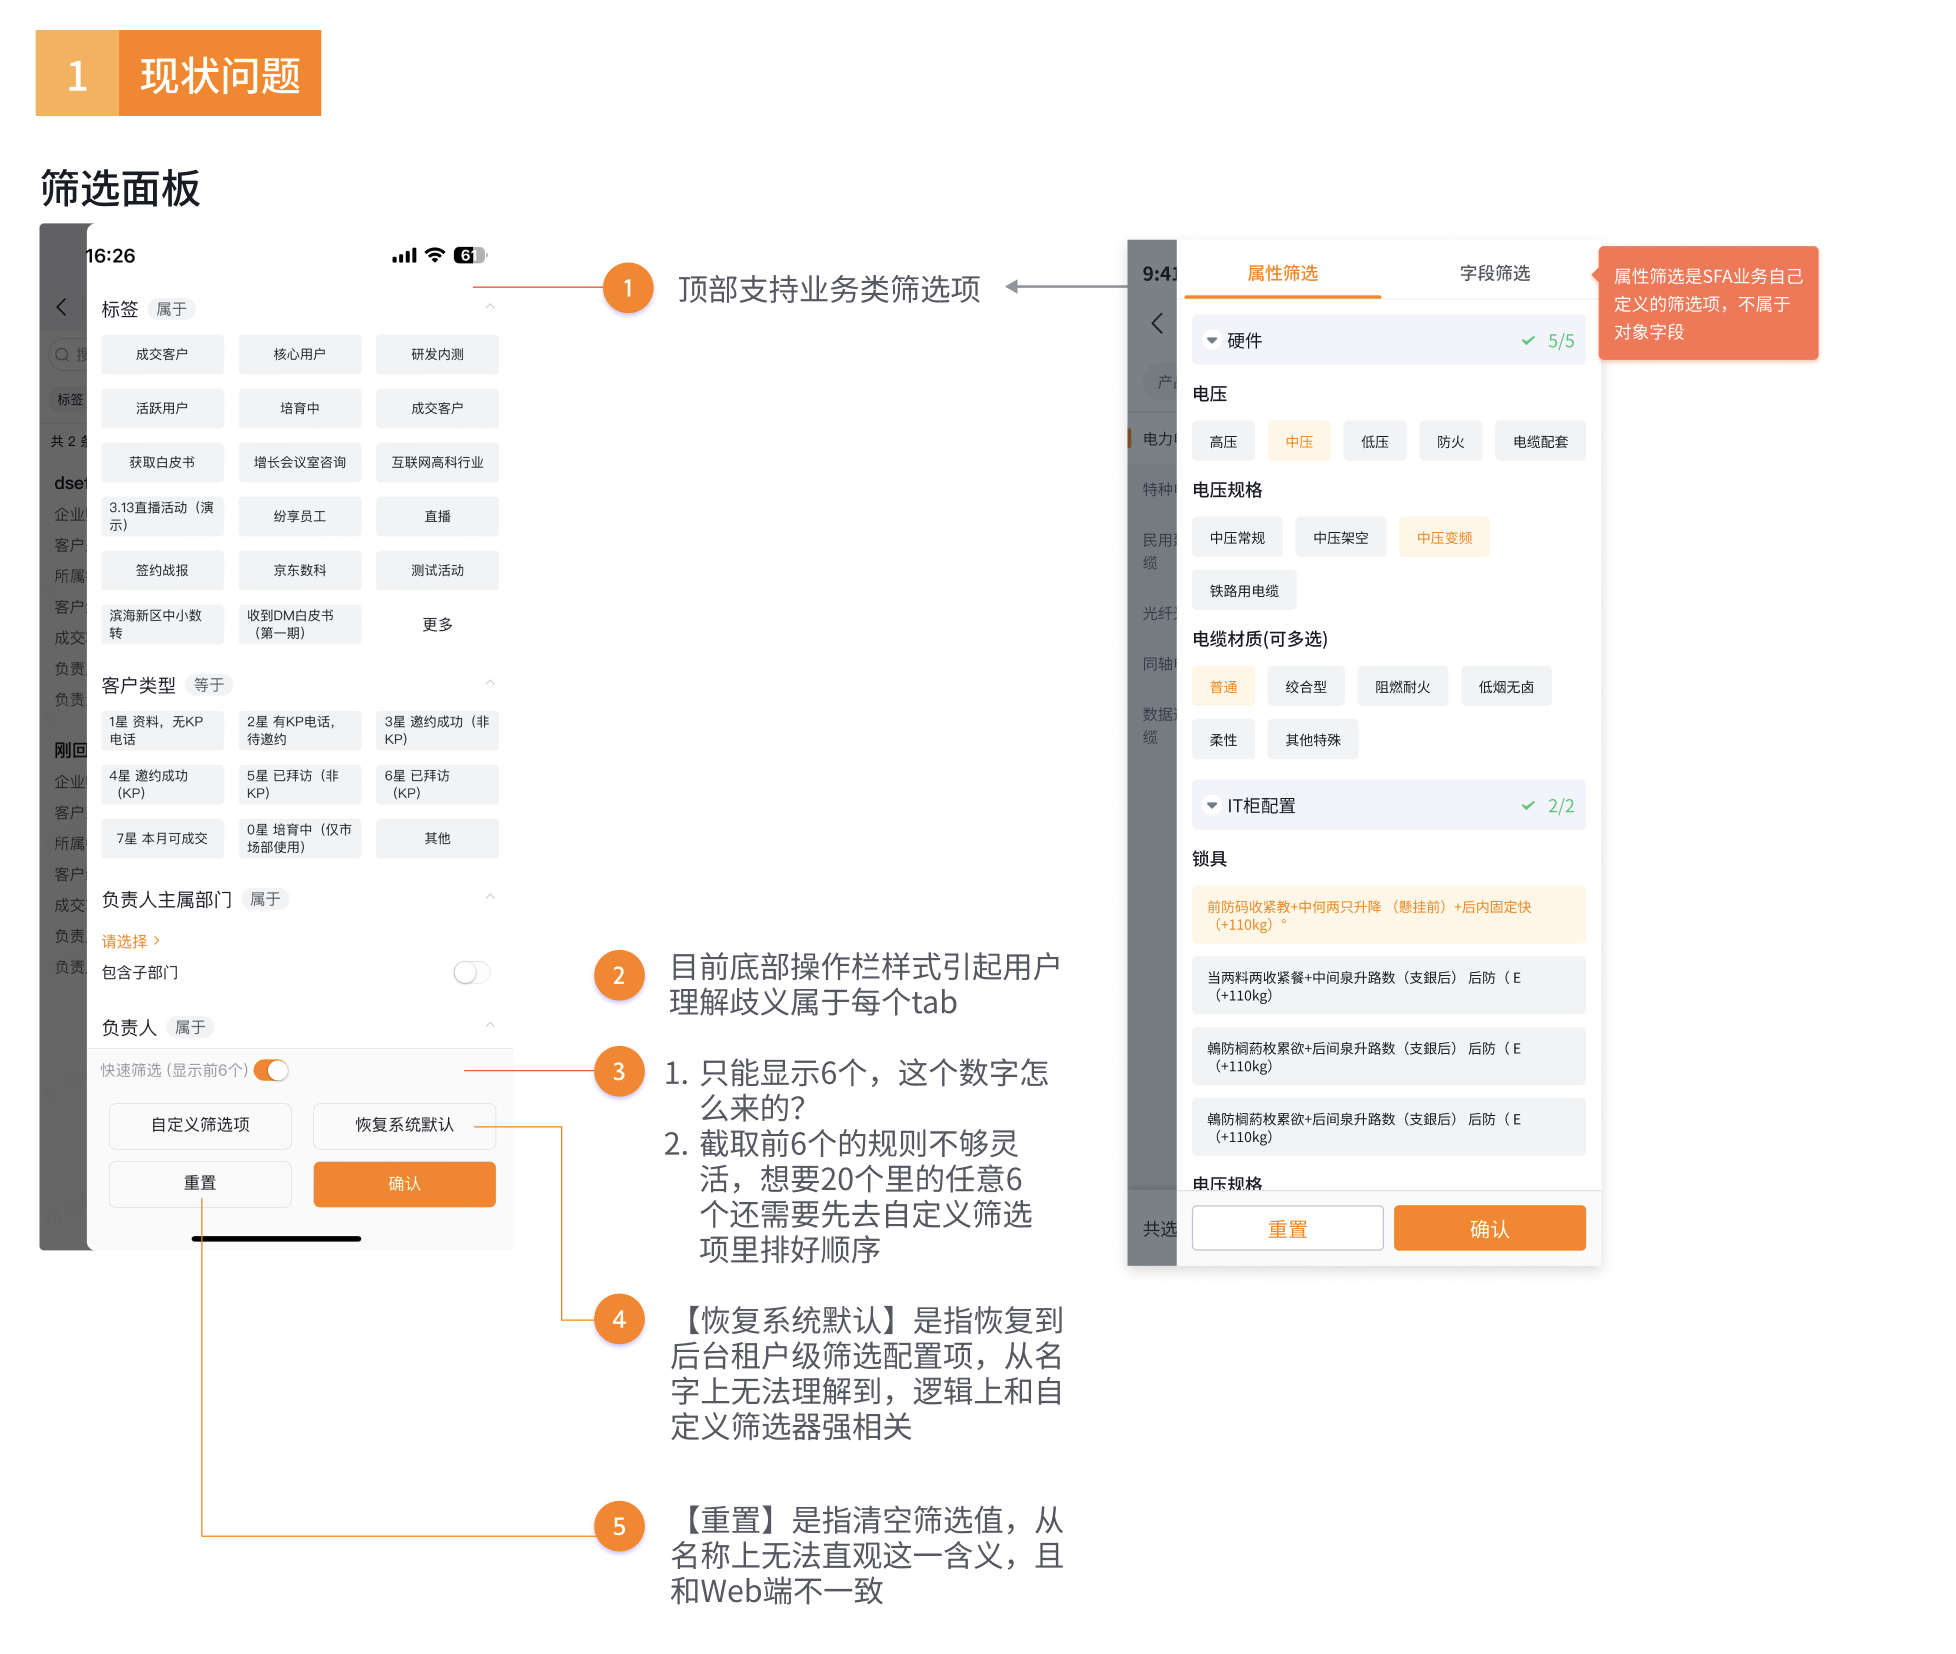Tap the back arrow in left phone
Screen dimensions: 1956x1654
pos(62,307)
